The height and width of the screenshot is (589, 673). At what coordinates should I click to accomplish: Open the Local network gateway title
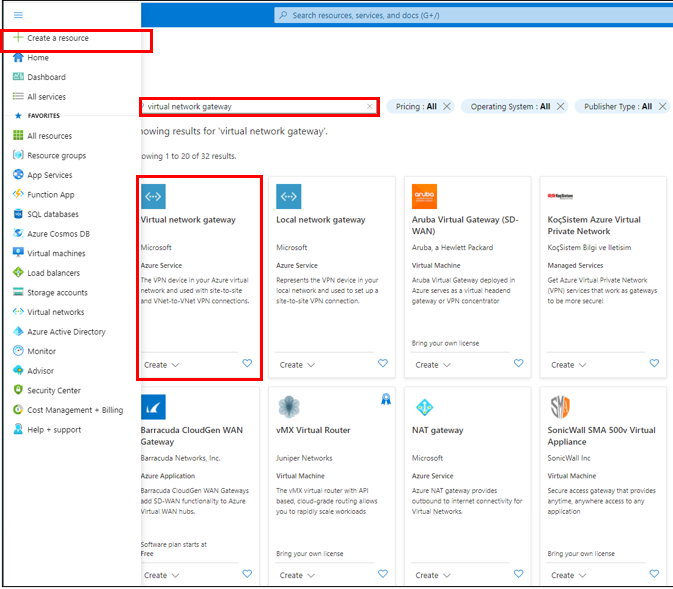tap(321, 220)
